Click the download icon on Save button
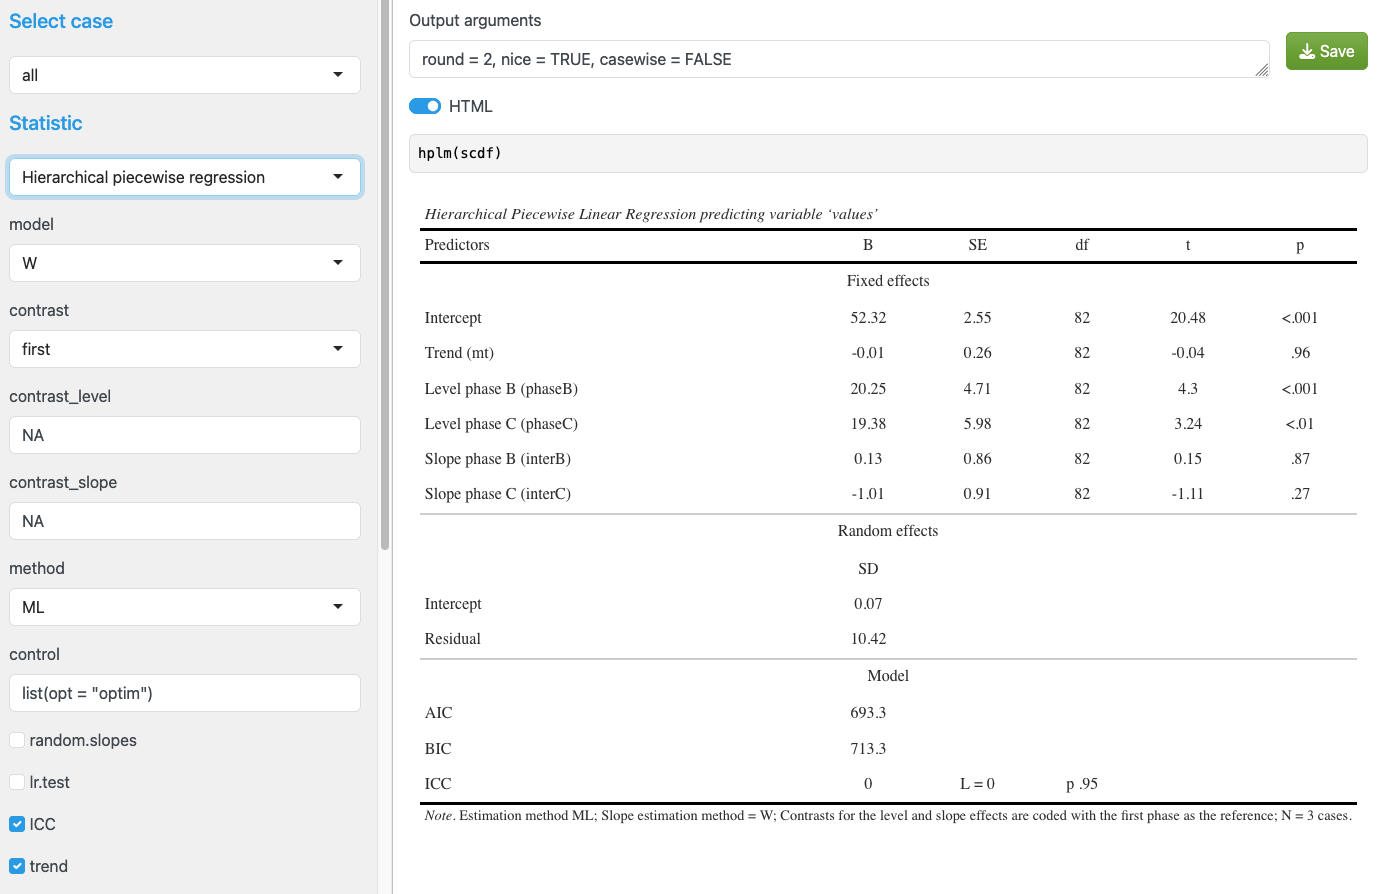Image resolution: width=1384 pixels, height=894 pixels. coord(1306,52)
